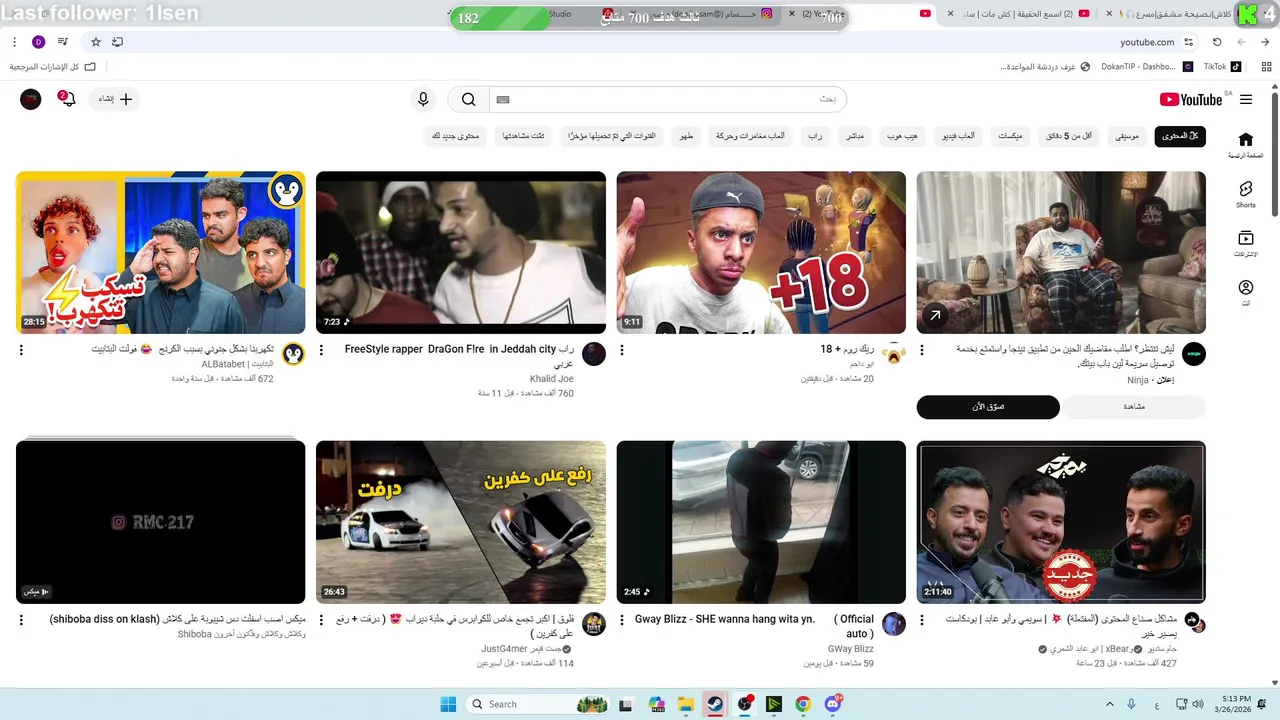Click the 'سوّق الآن' ad button
Viewport: 1280px width, 720px height.
(988, 407)
